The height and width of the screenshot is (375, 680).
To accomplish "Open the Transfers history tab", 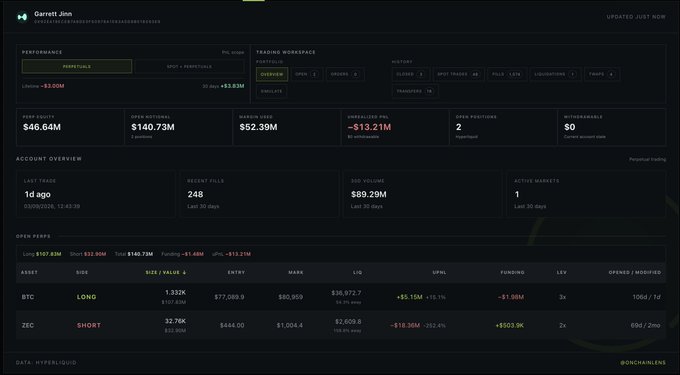I will [415, 91].
